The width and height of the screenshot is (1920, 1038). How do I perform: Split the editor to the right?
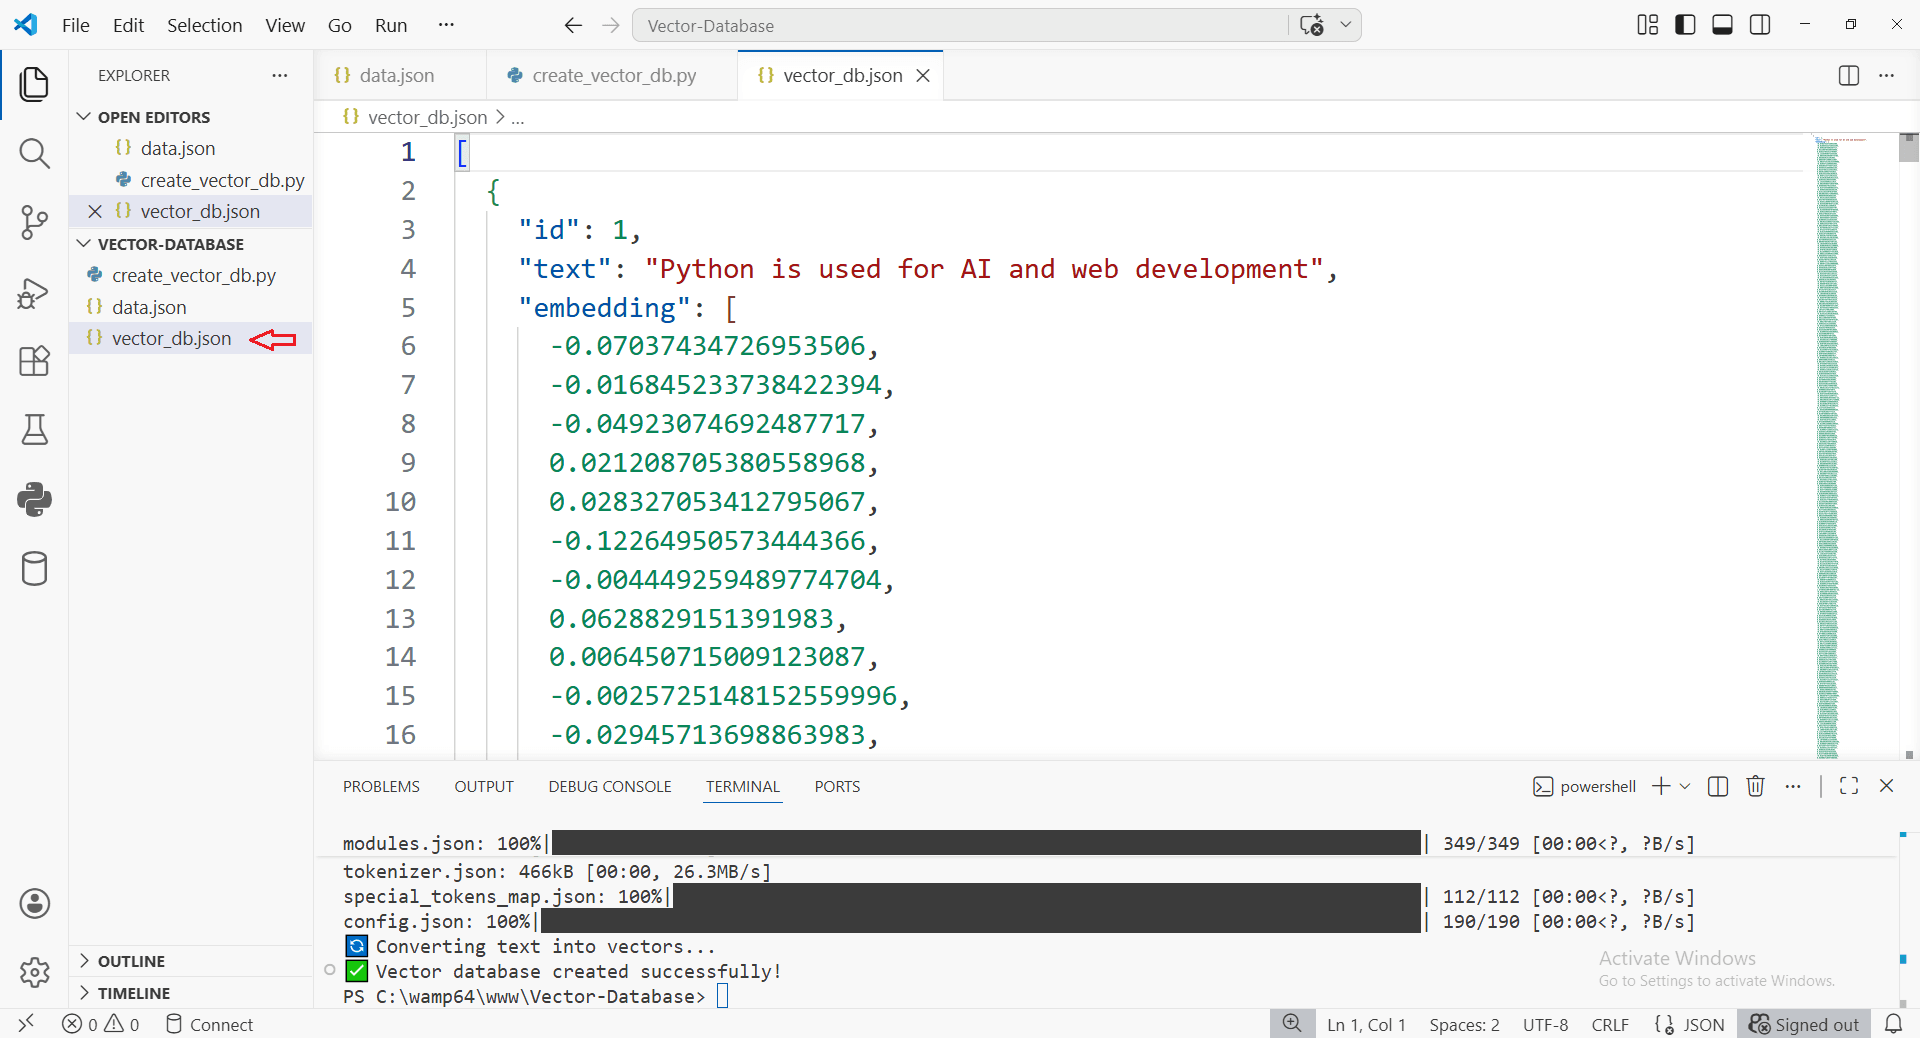(x=1849, y=75)
